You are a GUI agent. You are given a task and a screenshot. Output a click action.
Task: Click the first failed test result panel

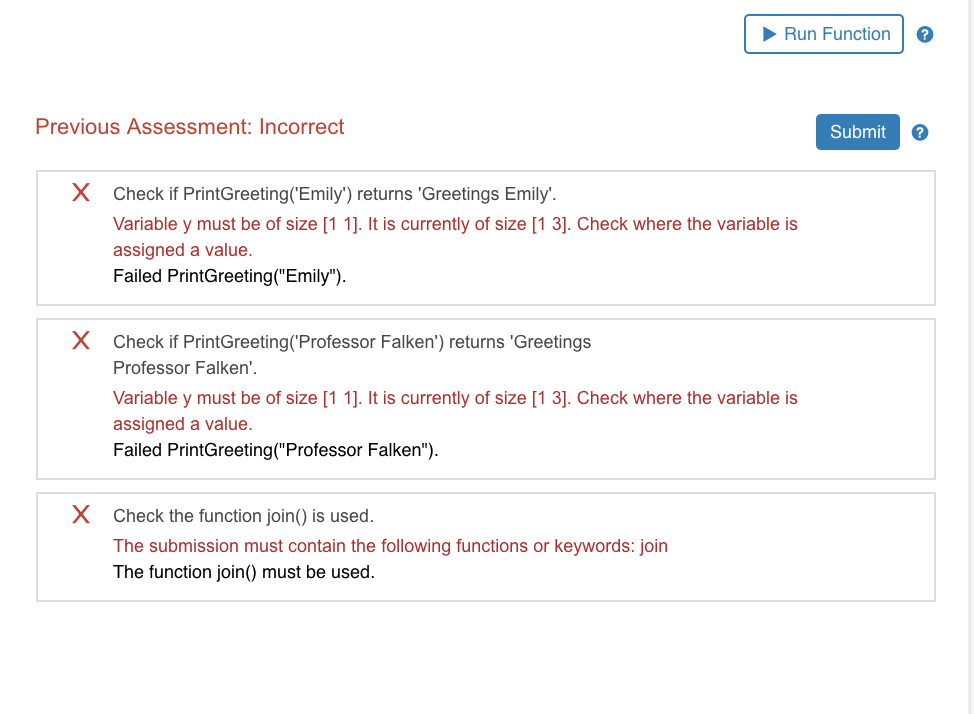(486, 238)
